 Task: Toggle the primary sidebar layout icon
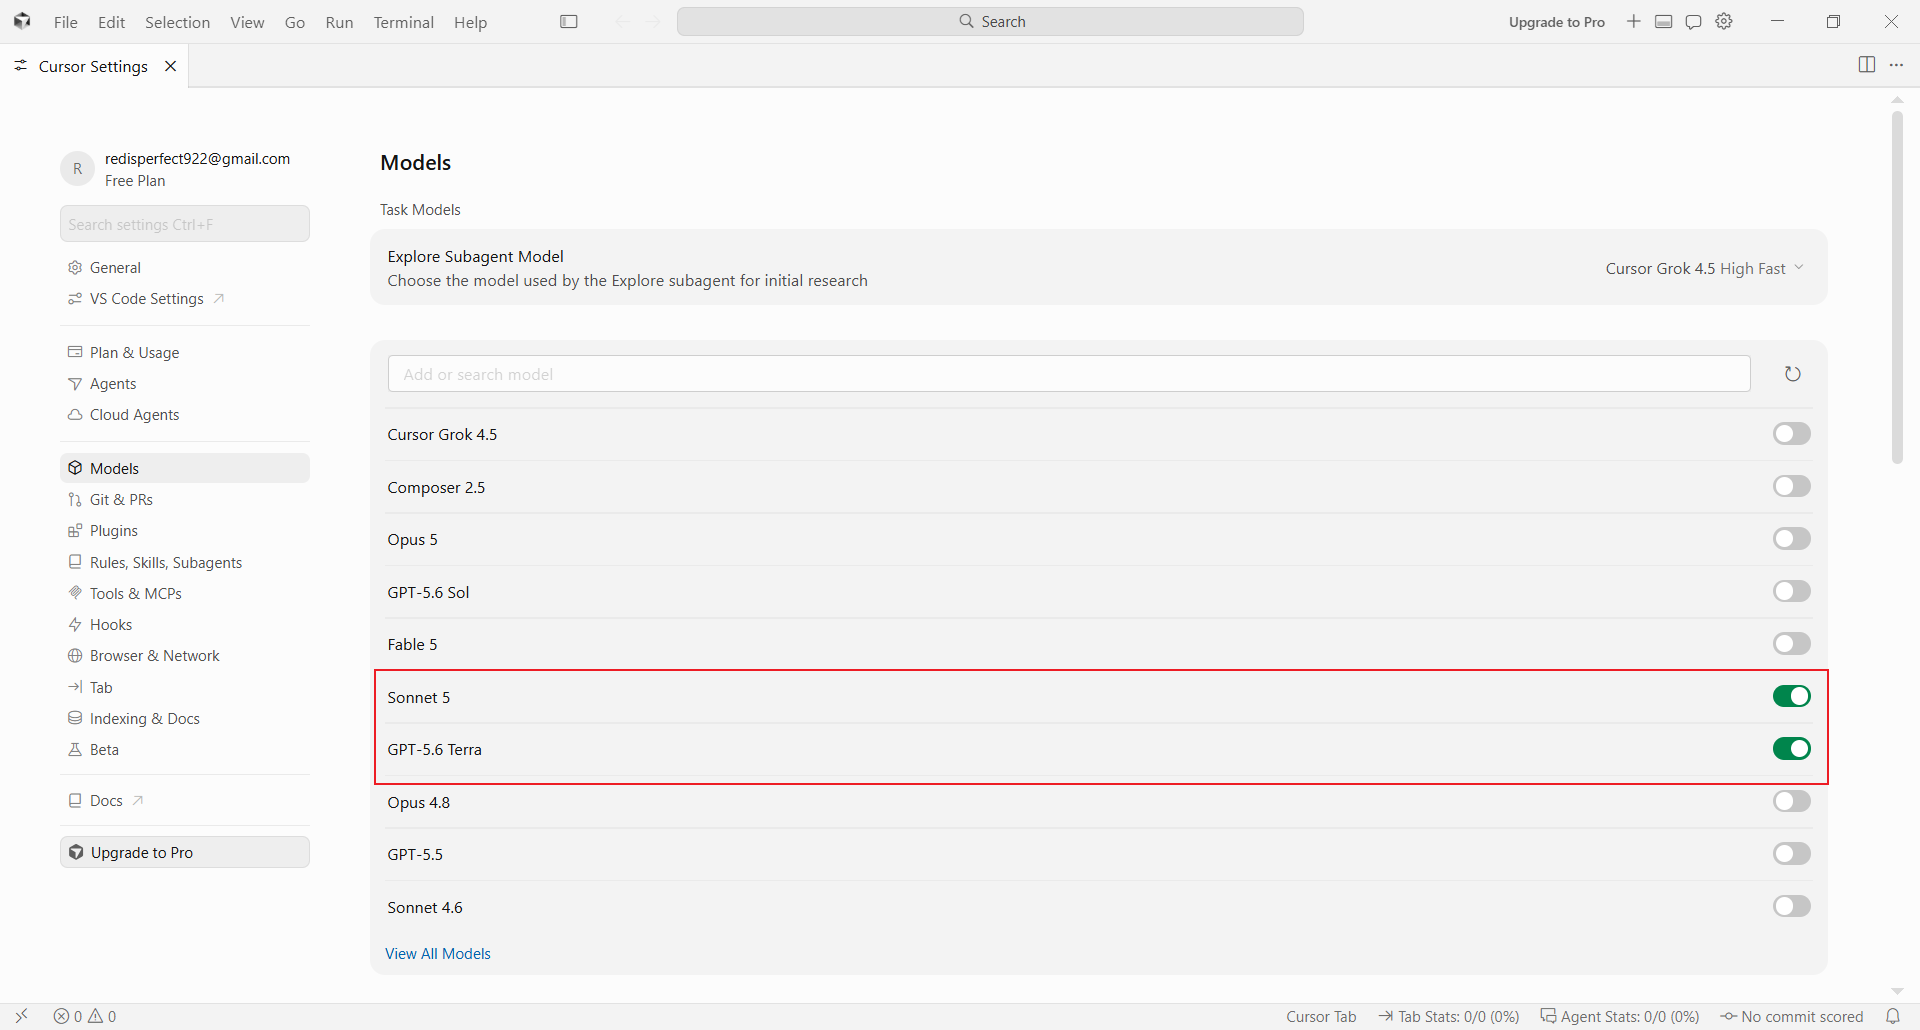[569, 22]
